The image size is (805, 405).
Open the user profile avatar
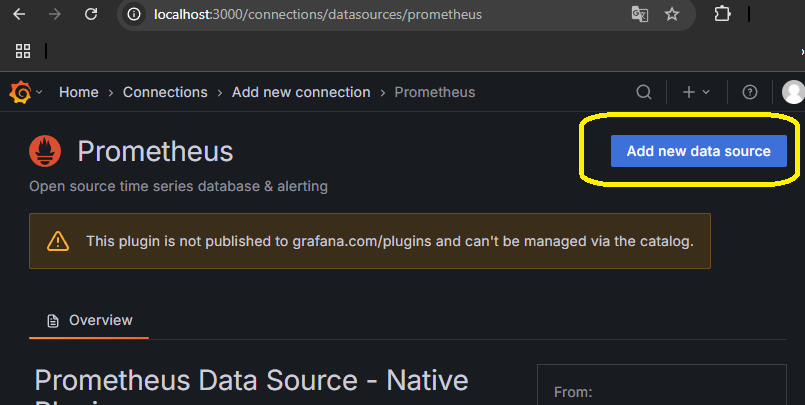(793, 92)
